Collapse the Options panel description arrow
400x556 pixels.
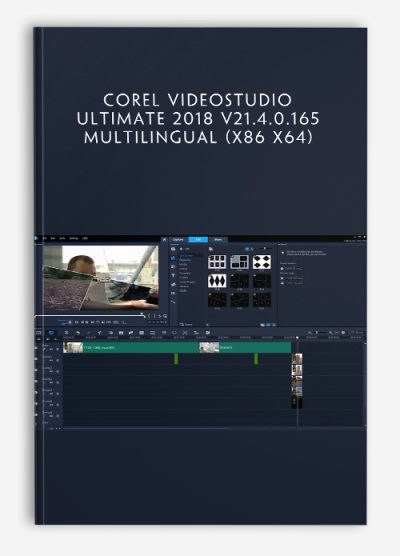point(283,253)
